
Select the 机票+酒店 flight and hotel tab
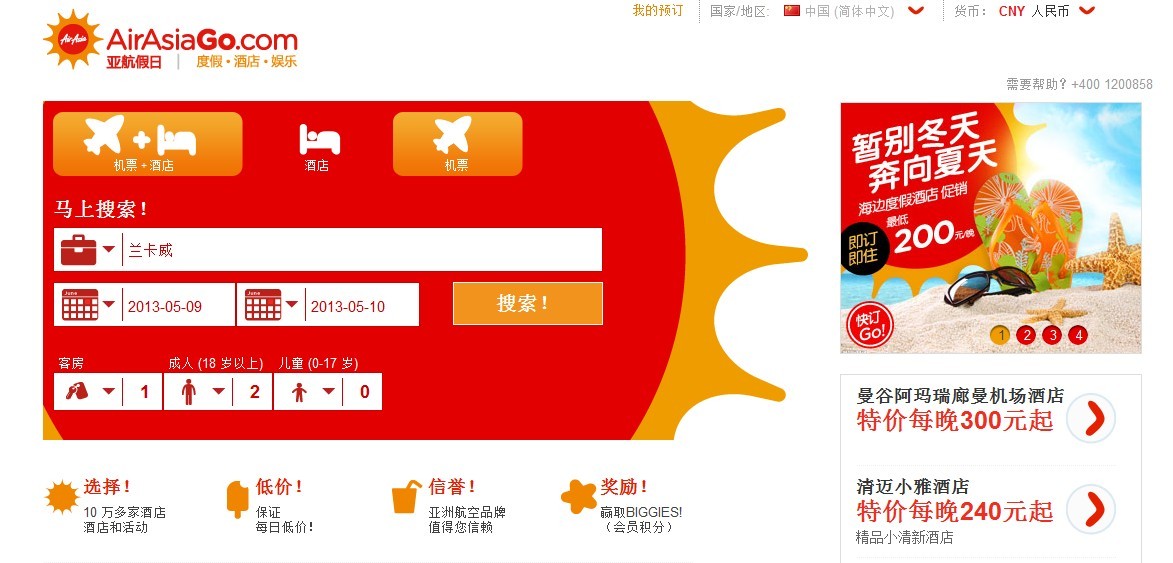coord(147,144)
